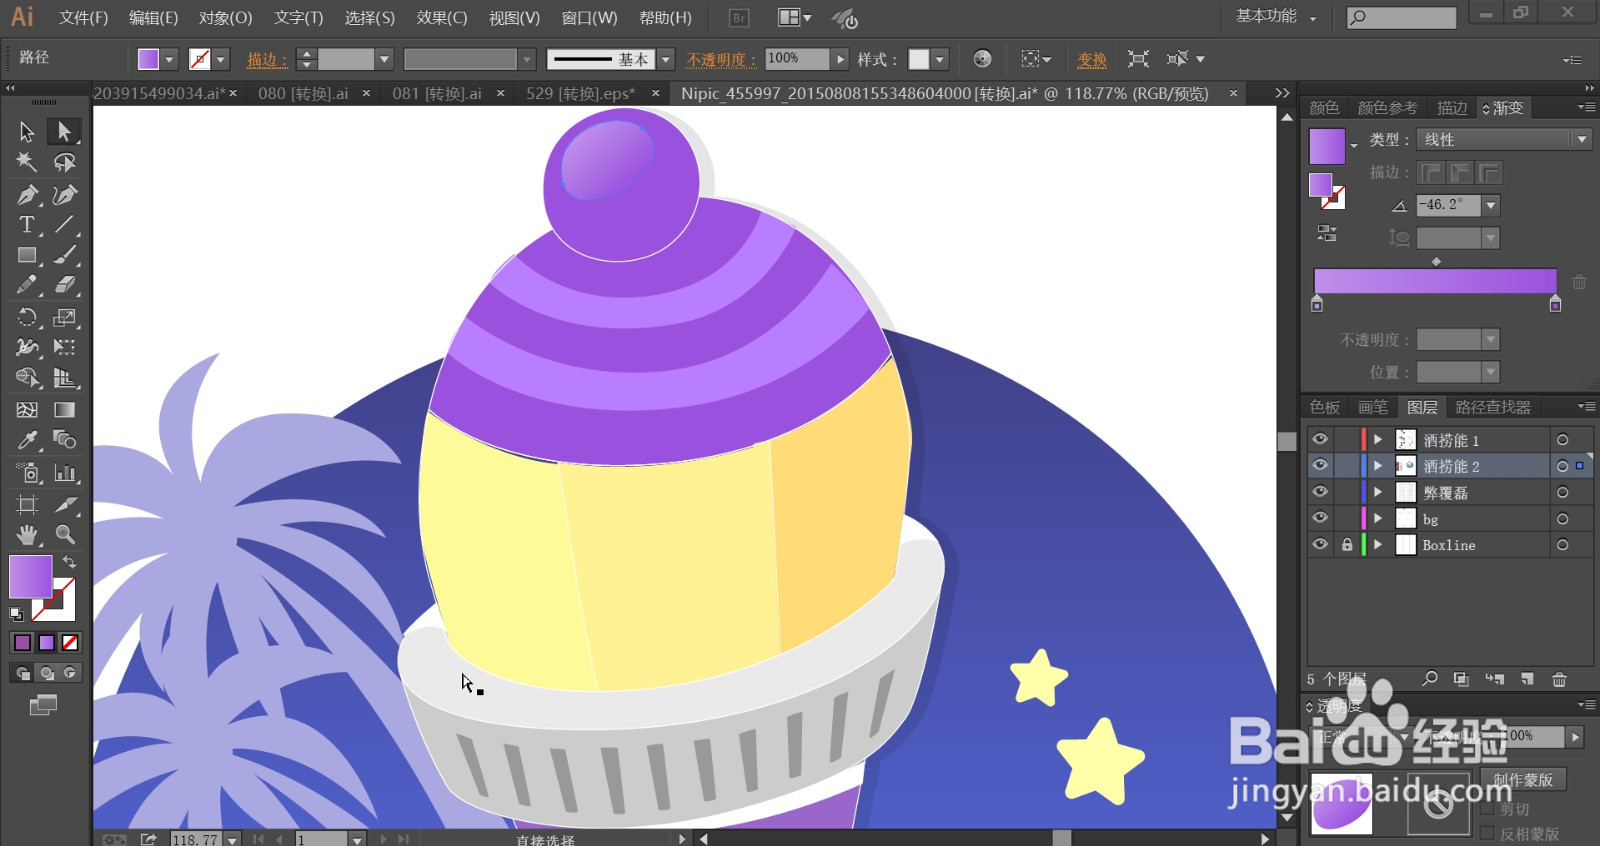This screenshot has width=1600, height=846.
Task: Pick the Line Segment tool
Action: (x=64, y=224)
